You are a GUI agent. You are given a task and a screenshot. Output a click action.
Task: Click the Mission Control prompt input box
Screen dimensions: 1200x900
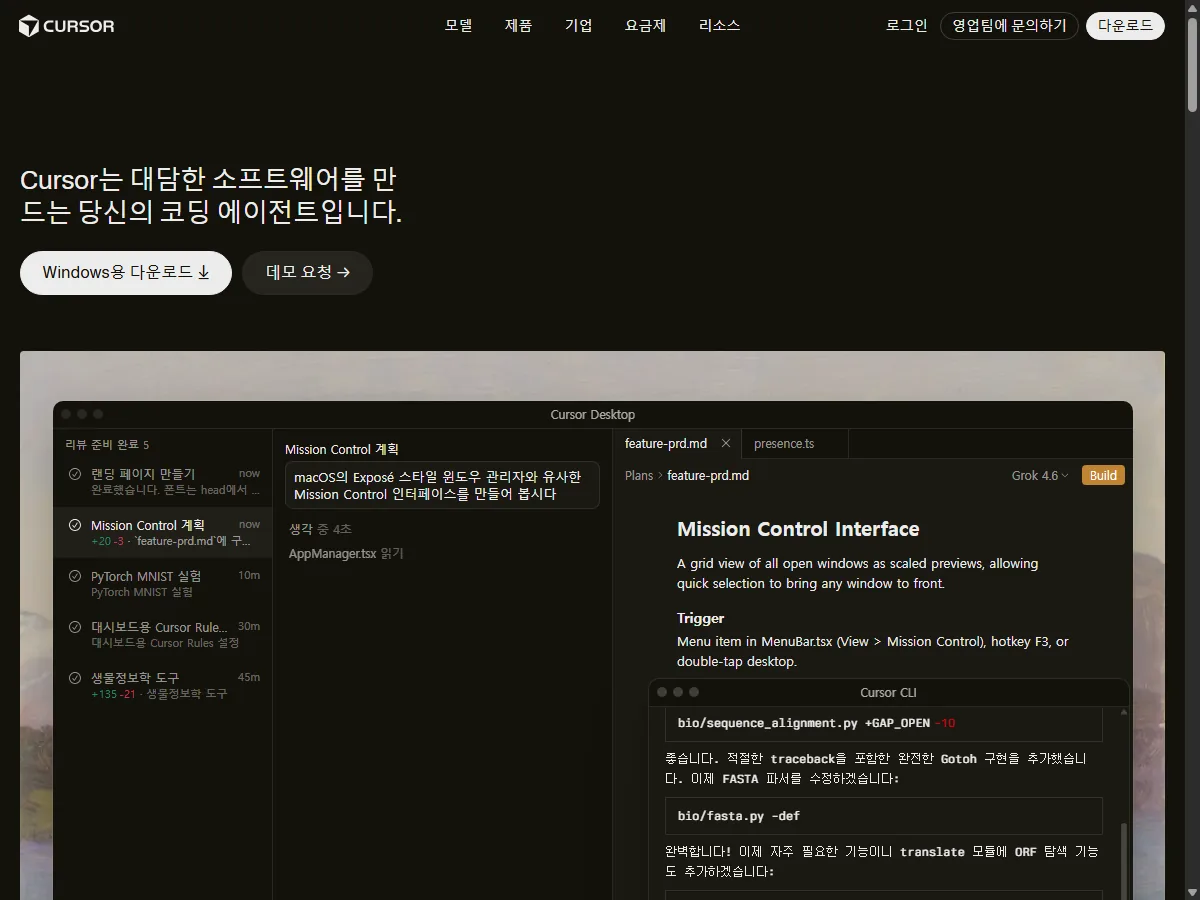[x=442, y=485]
